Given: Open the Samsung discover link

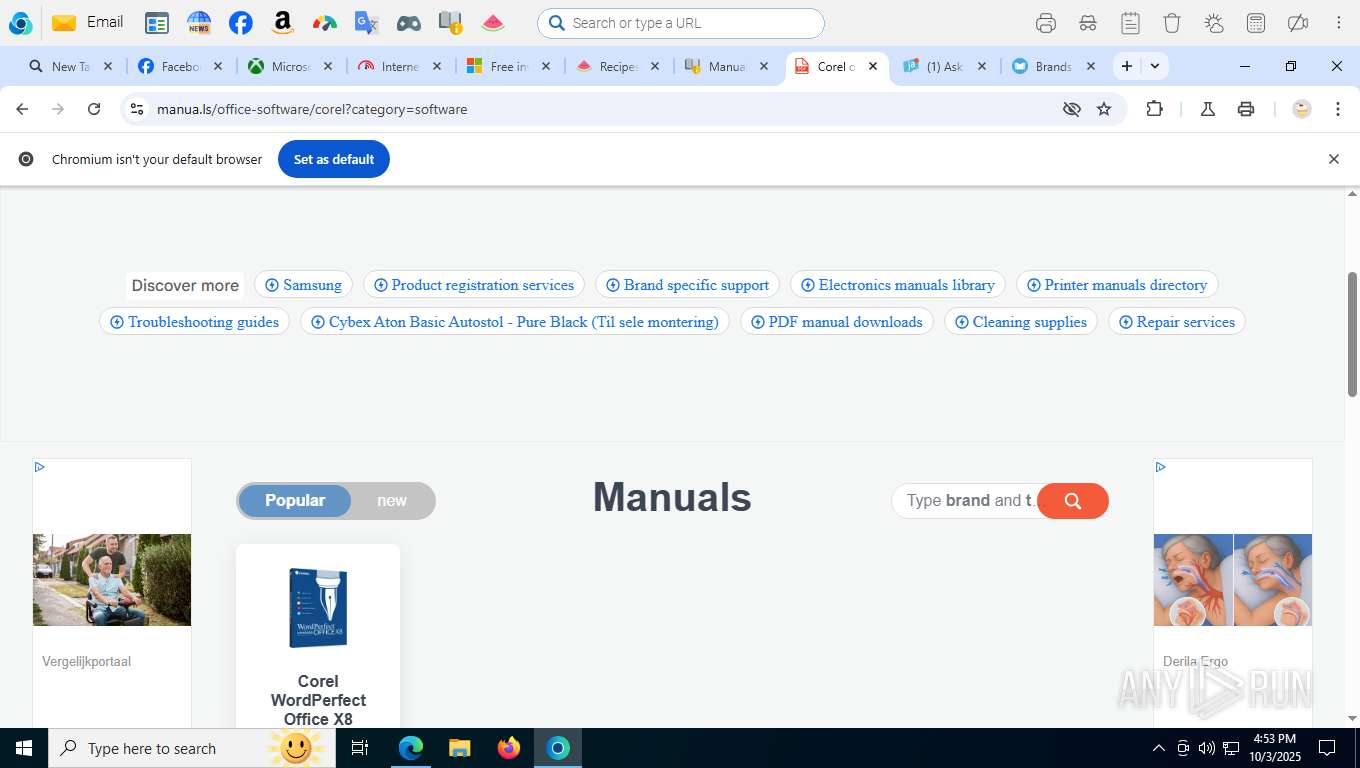Looking at the screenshot, I should click(303, 285).
